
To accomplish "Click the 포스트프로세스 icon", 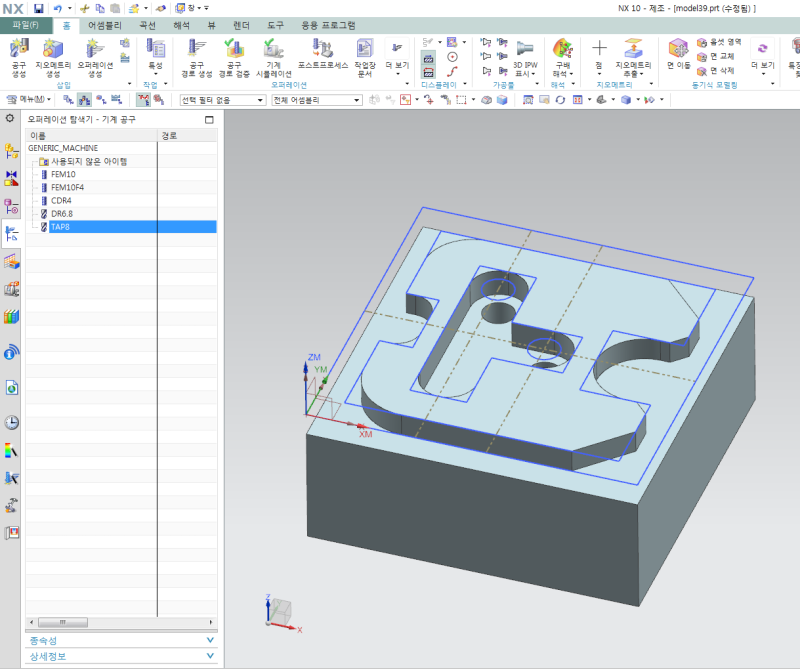I will 321,50.
